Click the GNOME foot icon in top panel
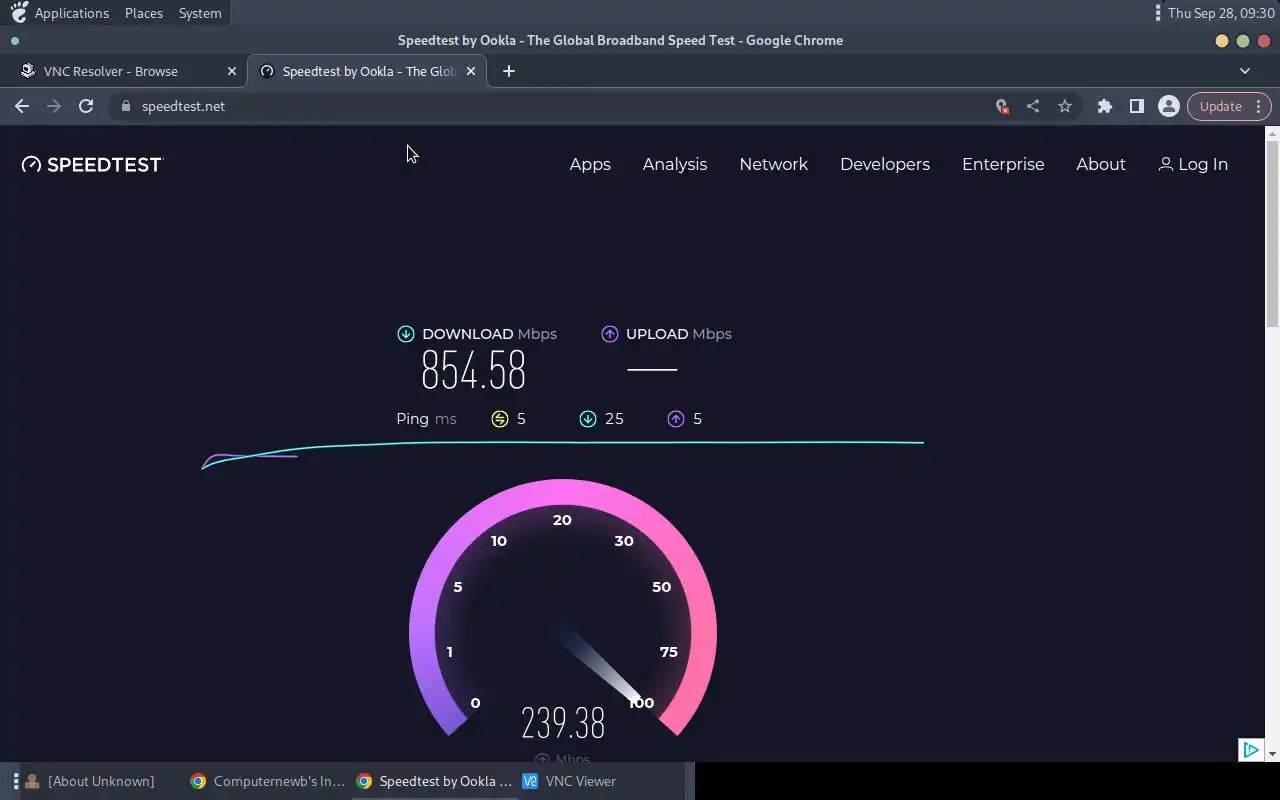Viewport: 1280px width, 800px height. (19, 13)
